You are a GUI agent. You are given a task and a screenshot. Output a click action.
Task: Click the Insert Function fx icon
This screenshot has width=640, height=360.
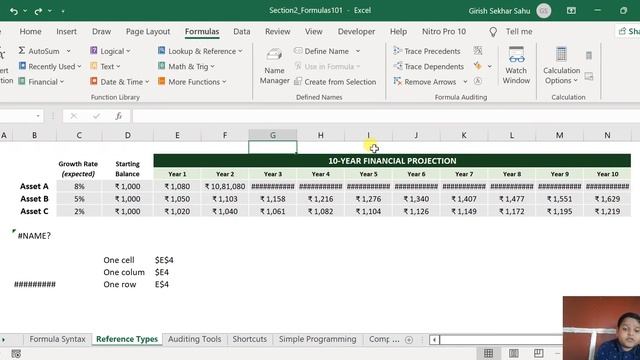118,116
